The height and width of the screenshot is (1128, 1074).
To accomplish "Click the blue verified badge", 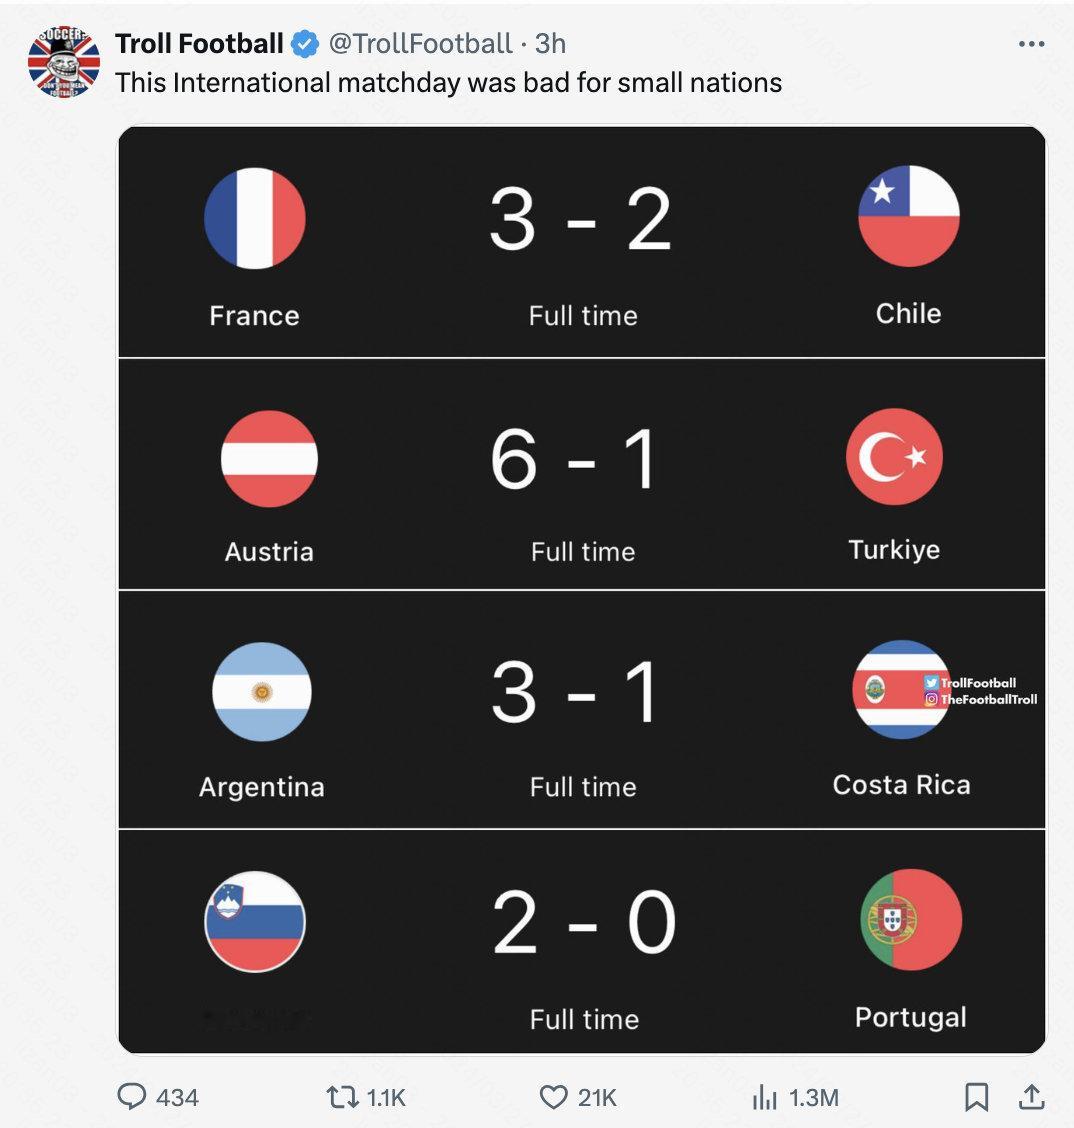I will [305, 44].
